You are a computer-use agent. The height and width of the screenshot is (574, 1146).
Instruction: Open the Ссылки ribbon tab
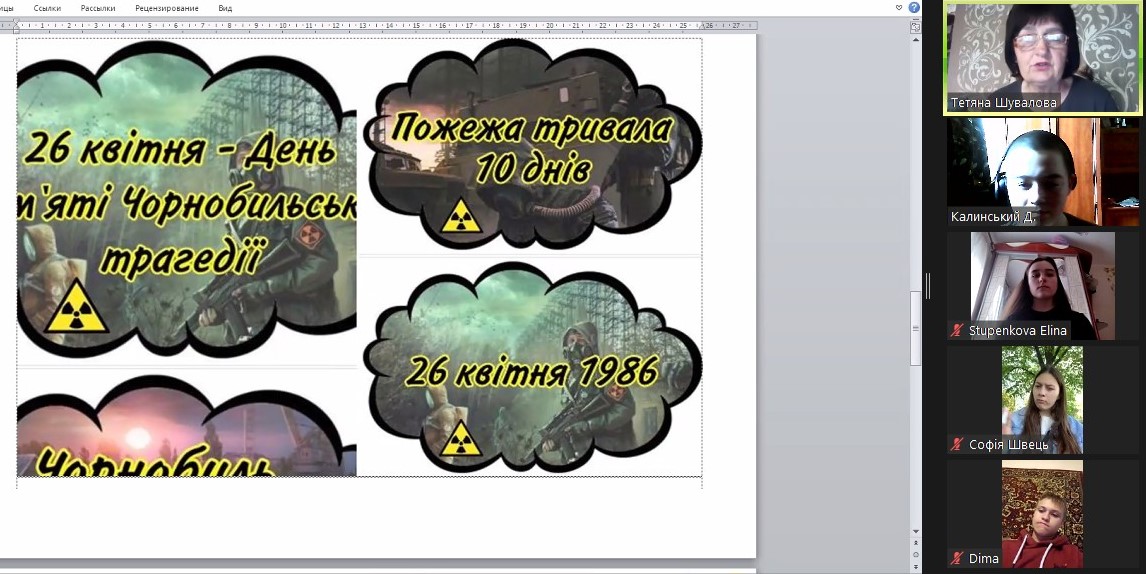48,8
